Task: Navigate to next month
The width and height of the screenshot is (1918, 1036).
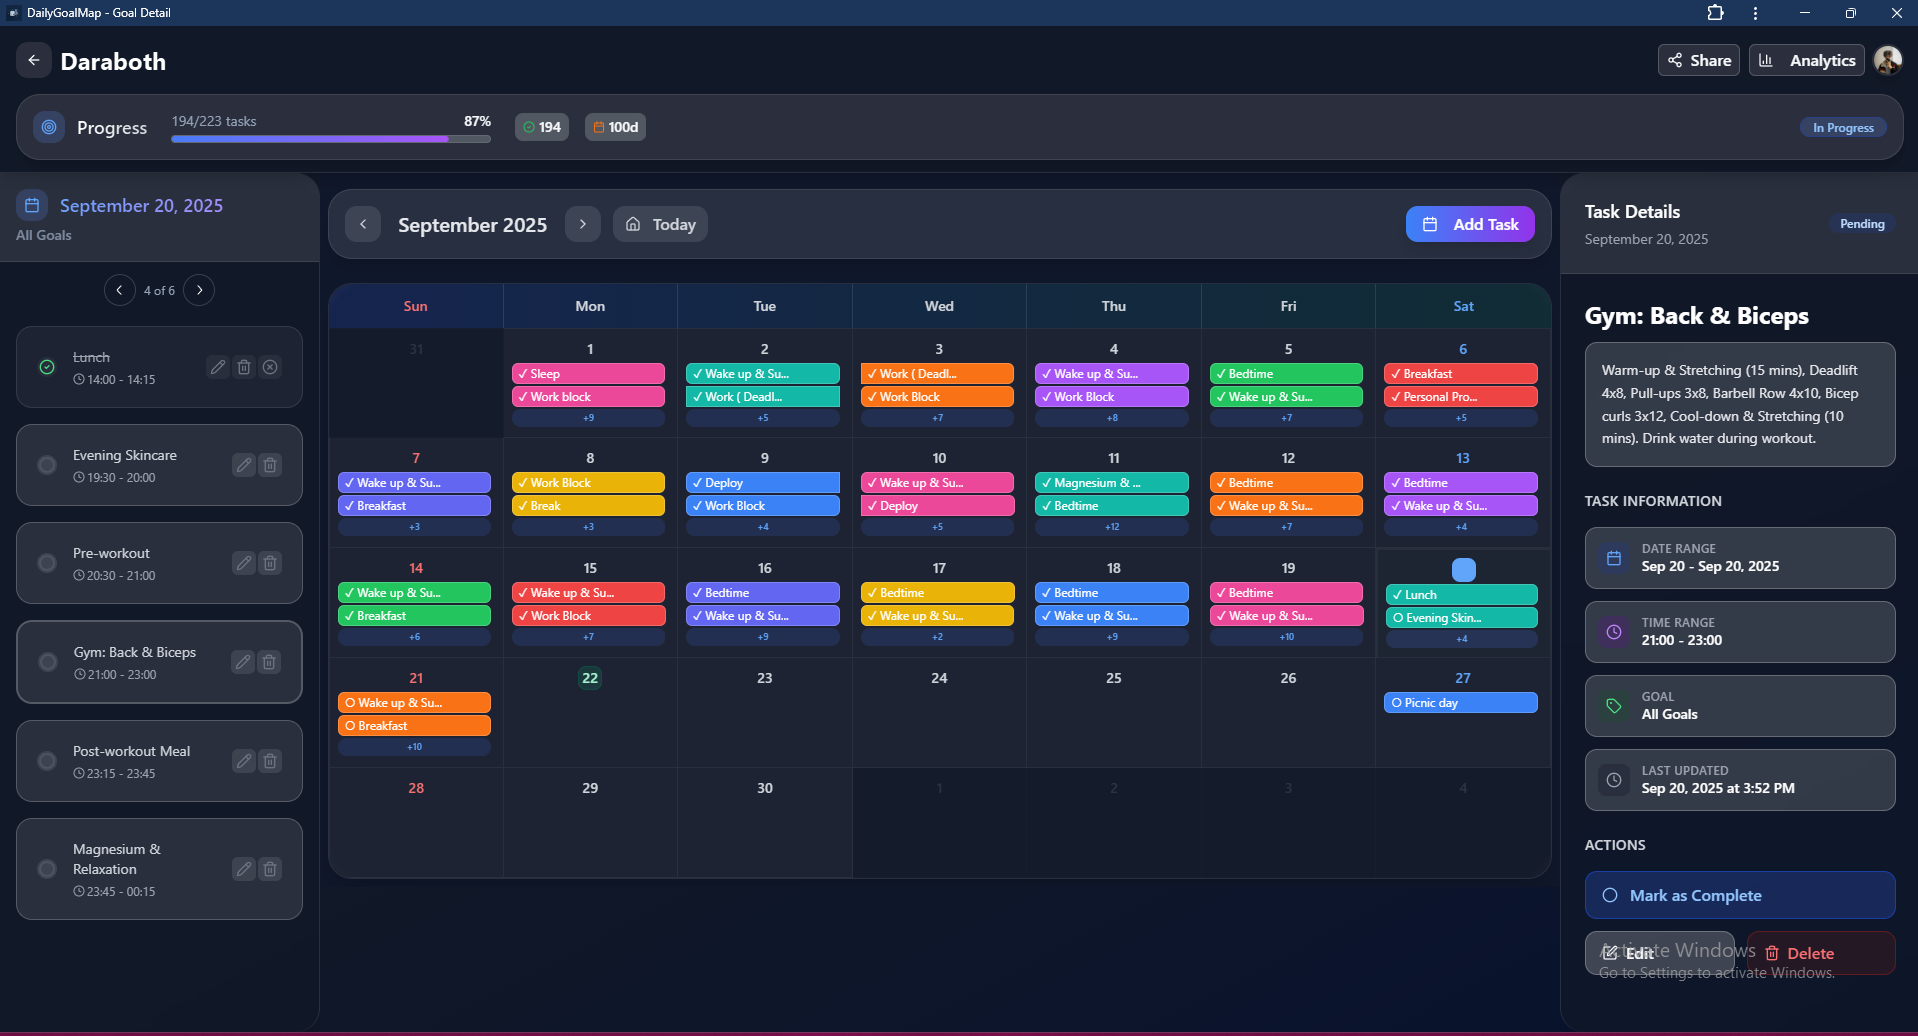Action: pos(582,224)
